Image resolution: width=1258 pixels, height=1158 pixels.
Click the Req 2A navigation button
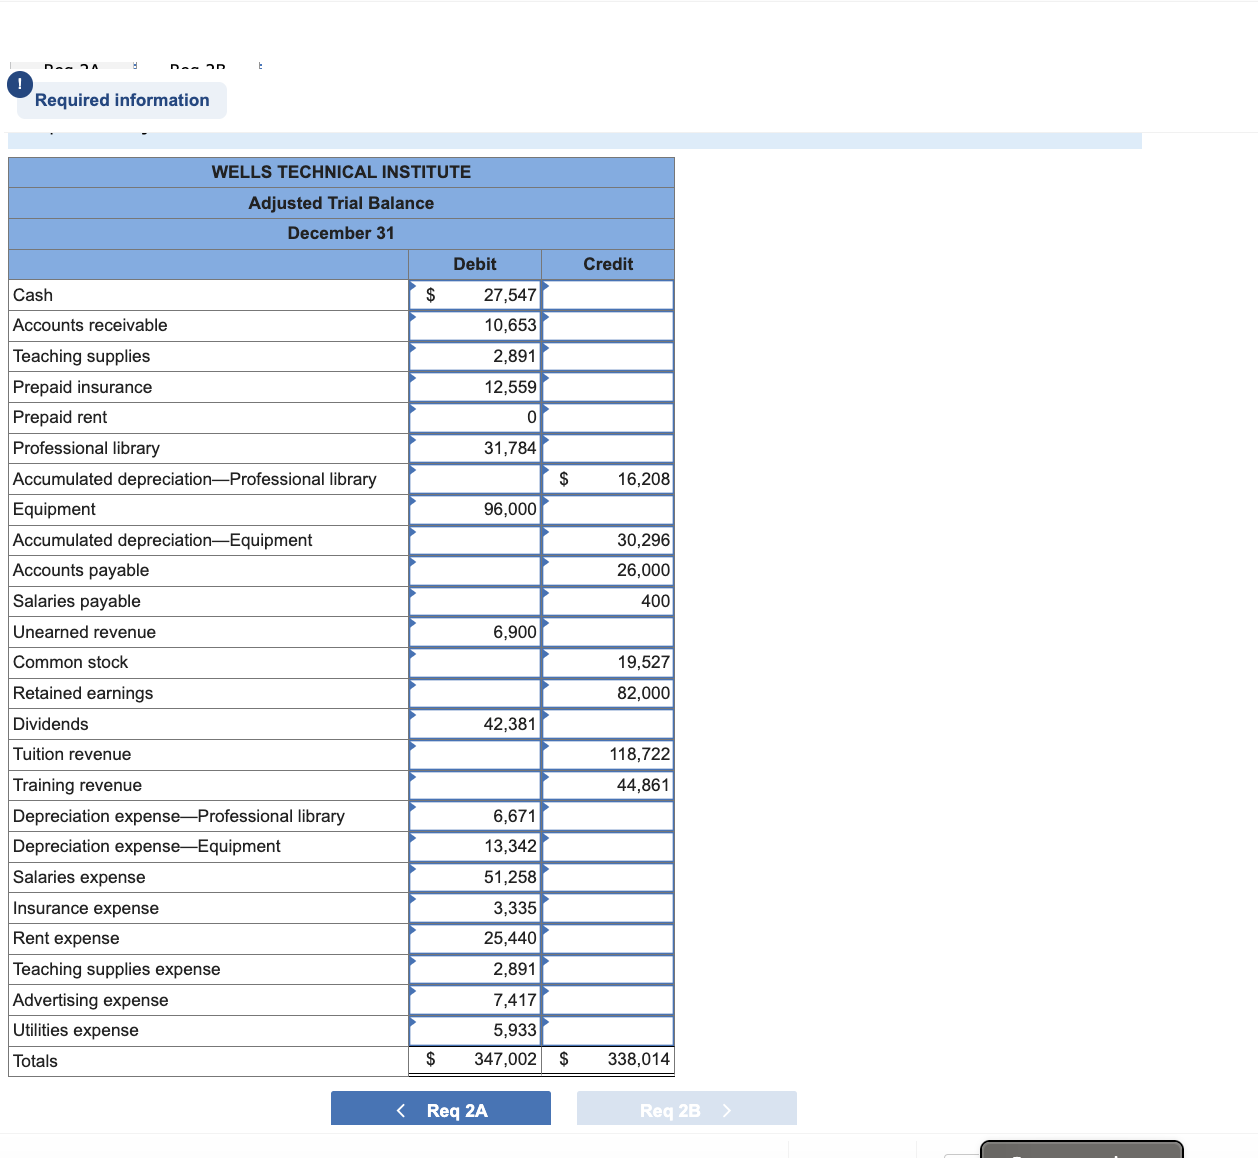tap(440, 1108)
